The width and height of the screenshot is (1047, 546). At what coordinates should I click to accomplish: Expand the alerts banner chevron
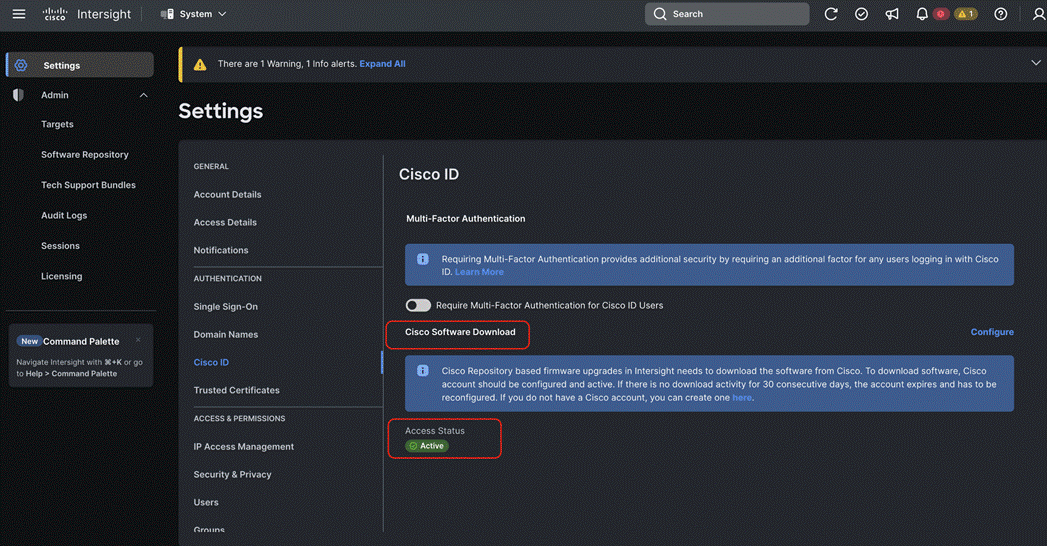(x=1035, y=63)
